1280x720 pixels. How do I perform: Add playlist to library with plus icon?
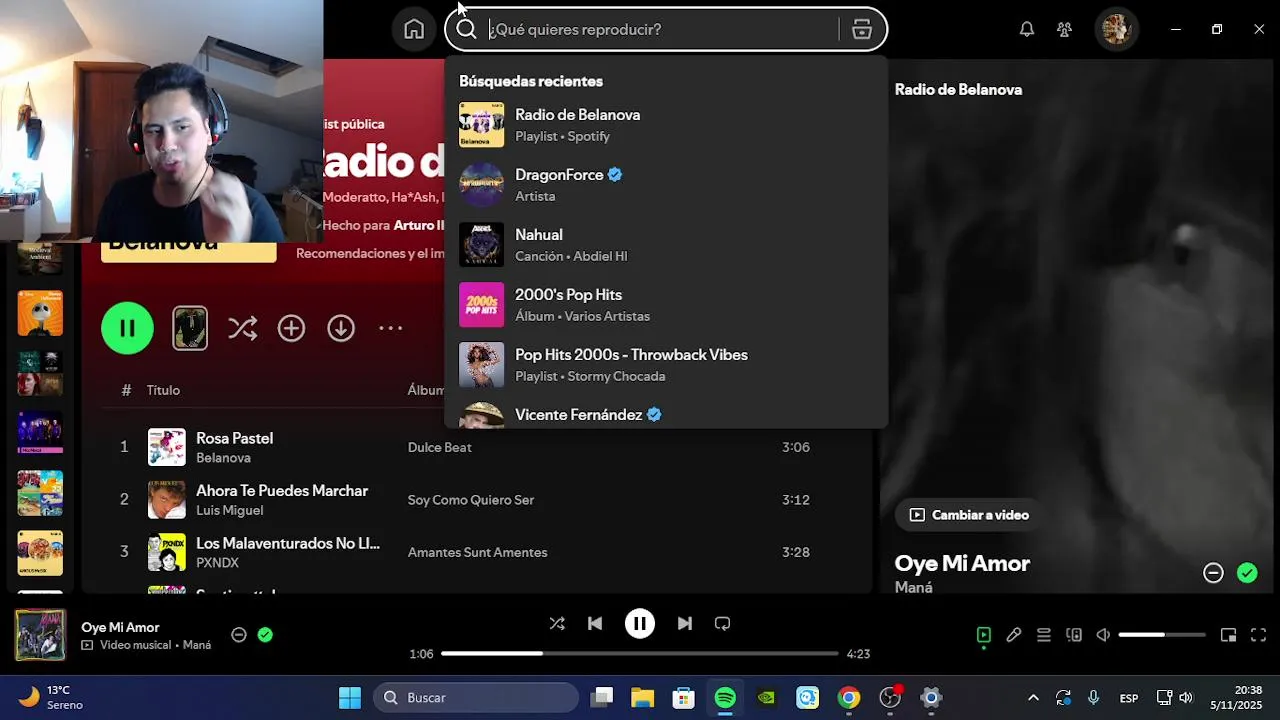(291, 328)
